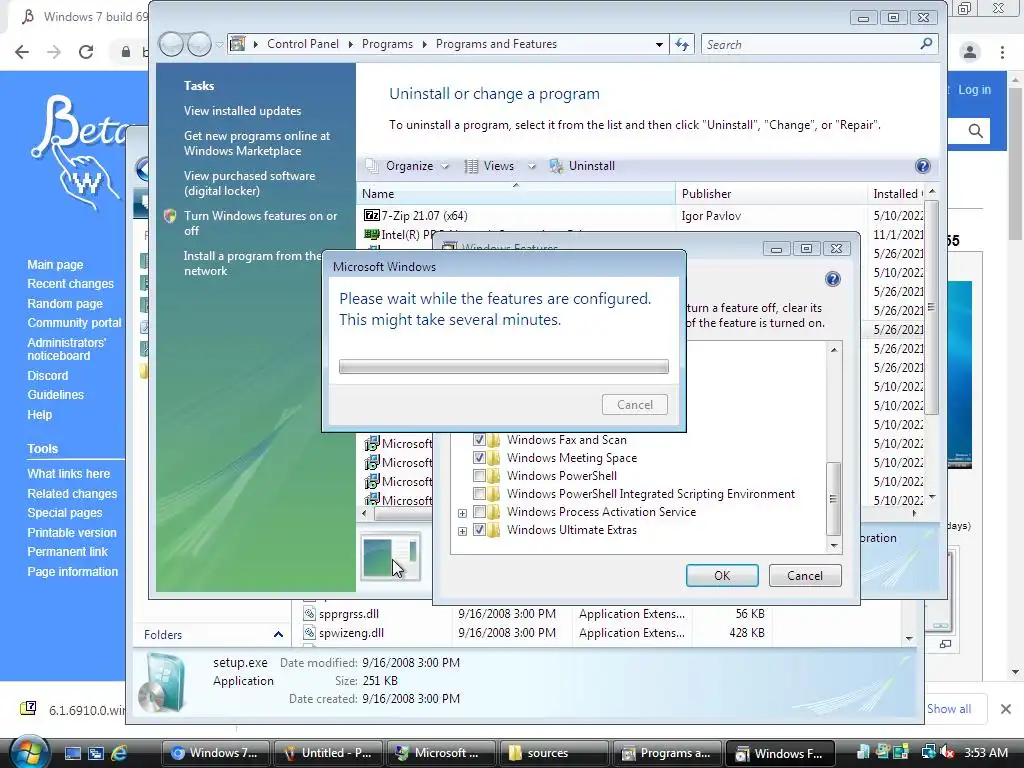Image resolution: width=1024 pixels, height=768 pixels.
Task: Click Cancel in Windows Features dialog
Action: tap(805, 575)
